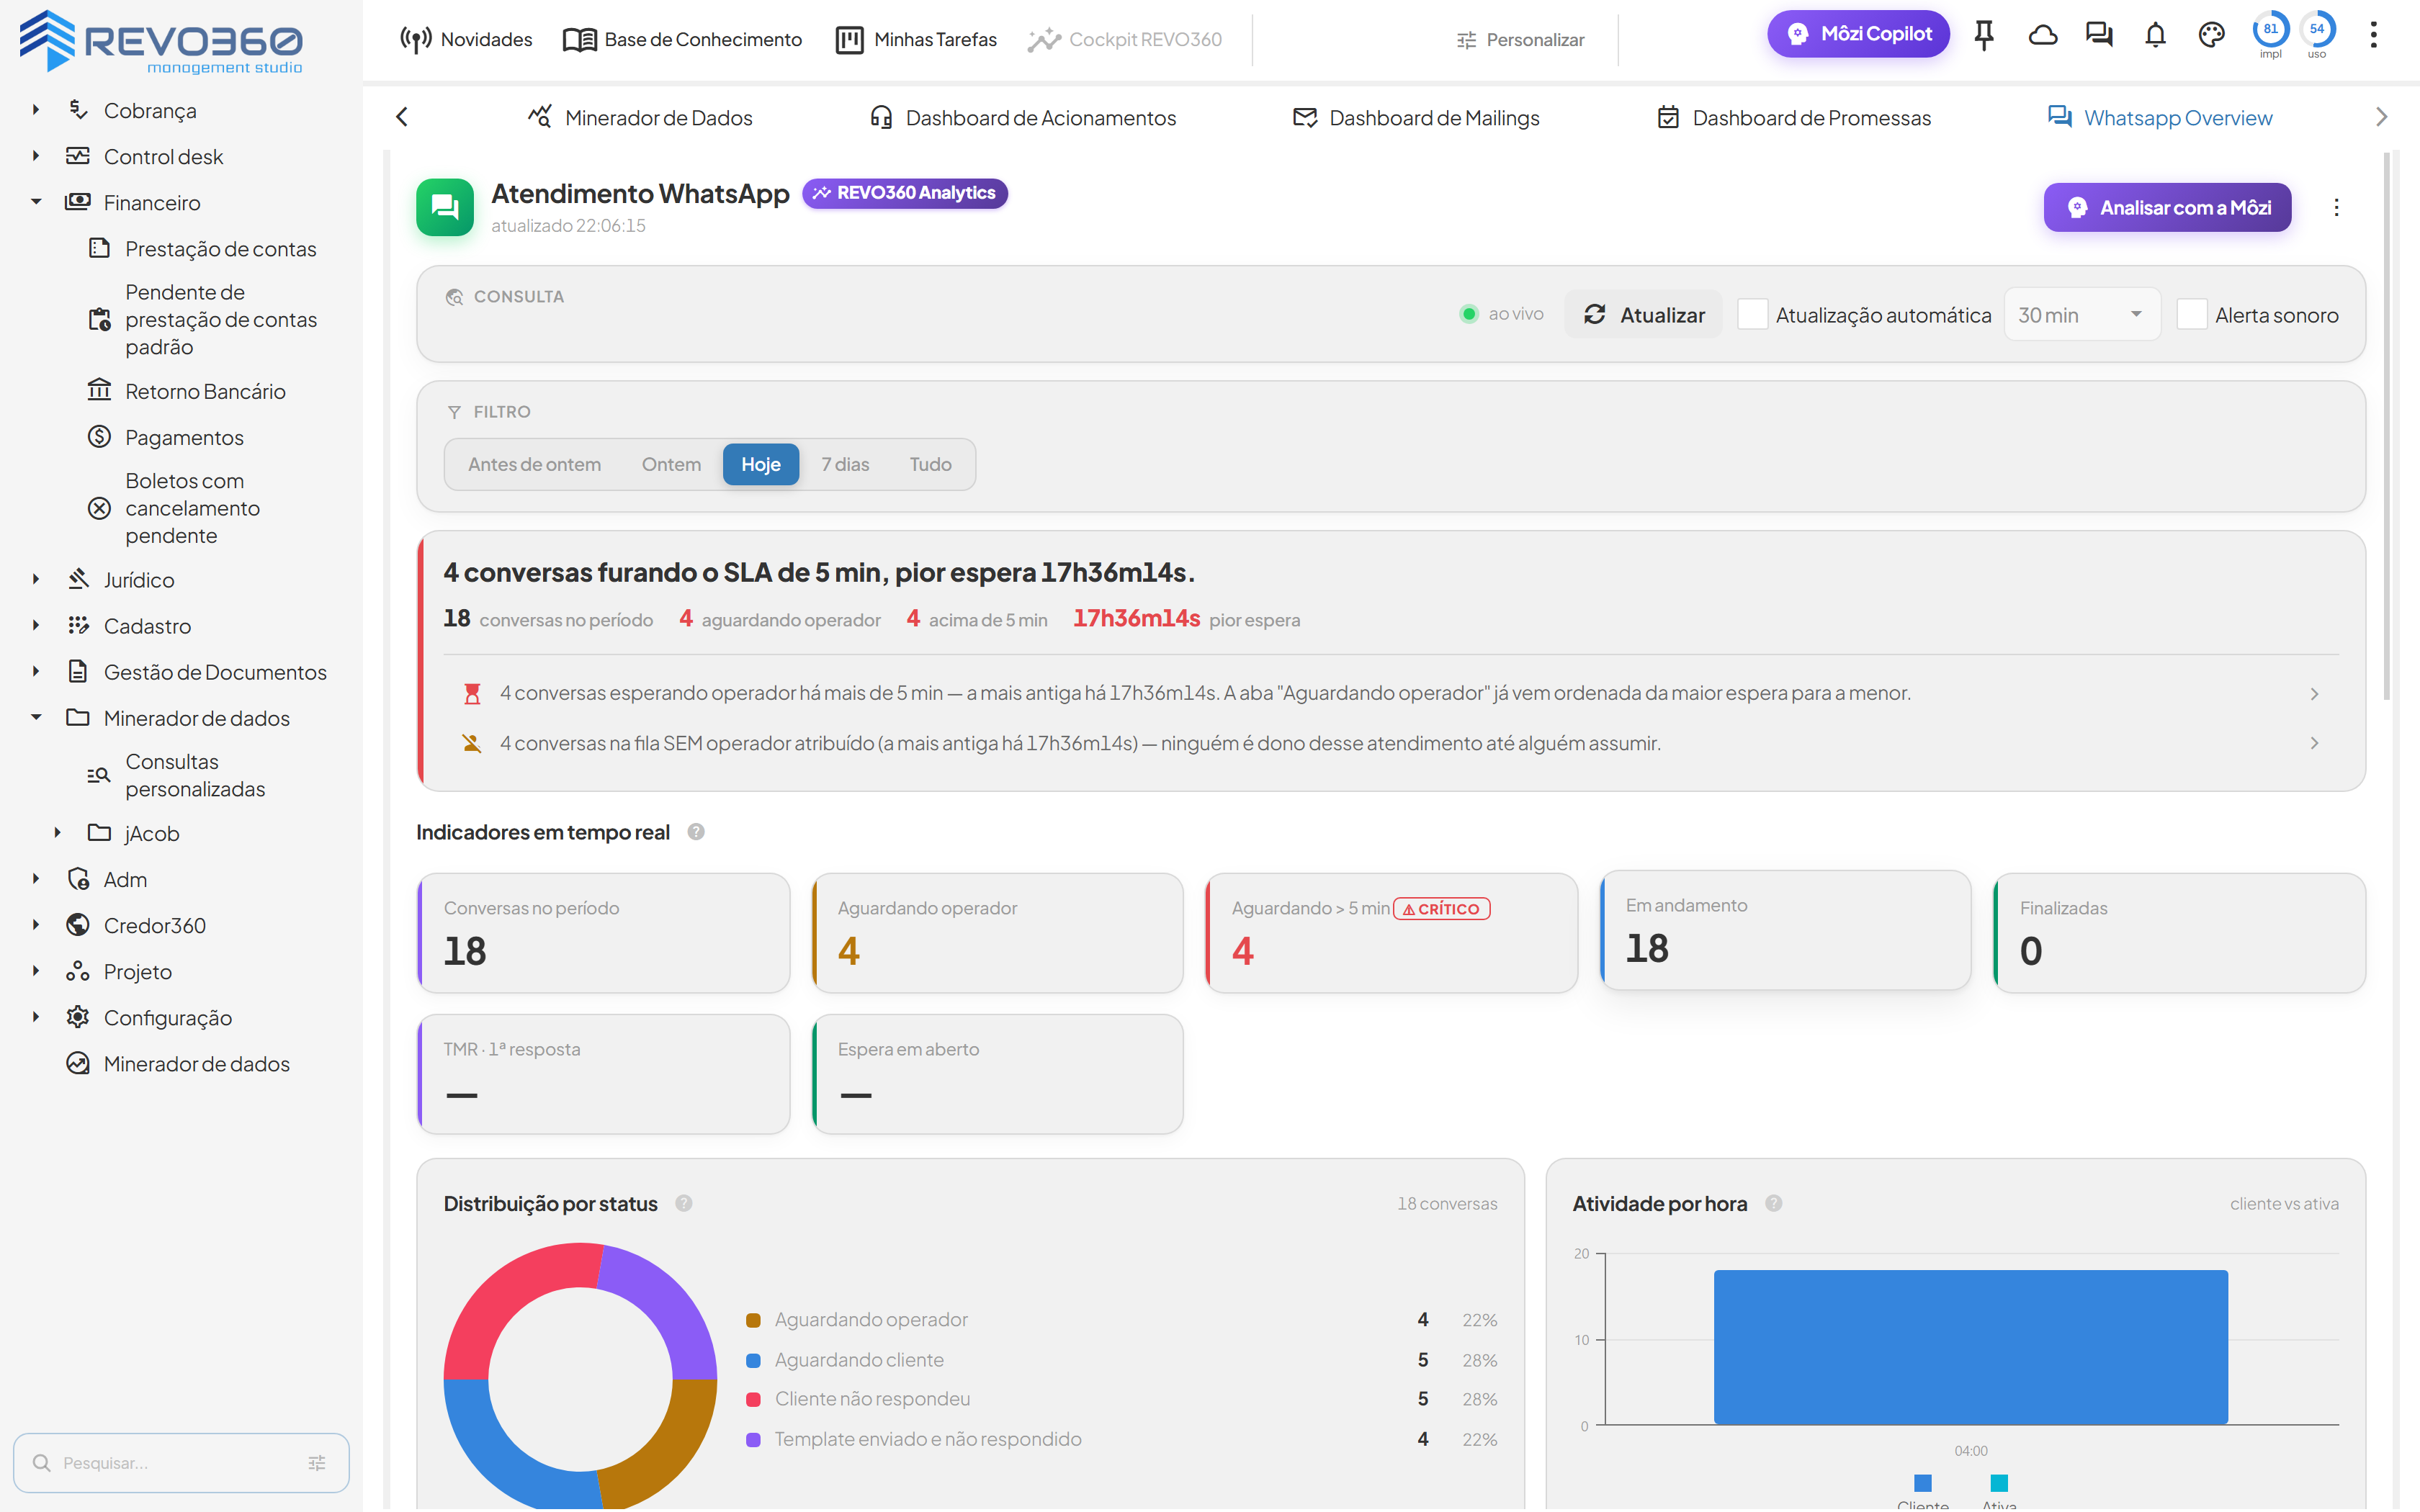Click the green Atendimento WhatsApp icon
Screen dimensions: 2420x1512
point(445,207)
